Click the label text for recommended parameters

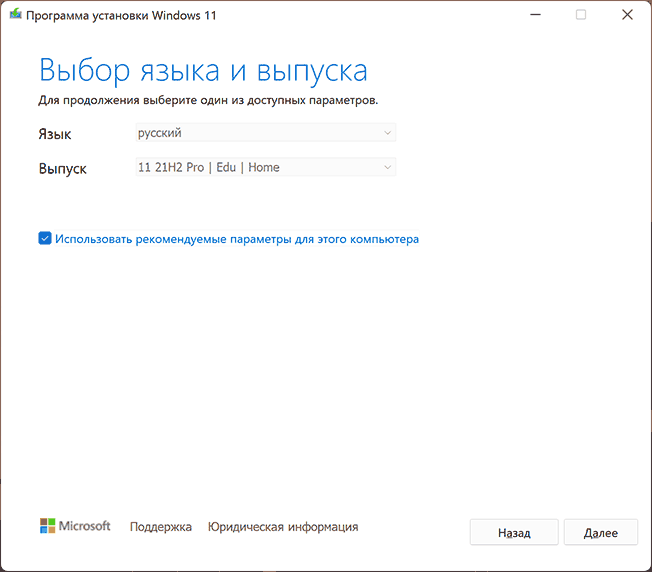click(237, 239)
